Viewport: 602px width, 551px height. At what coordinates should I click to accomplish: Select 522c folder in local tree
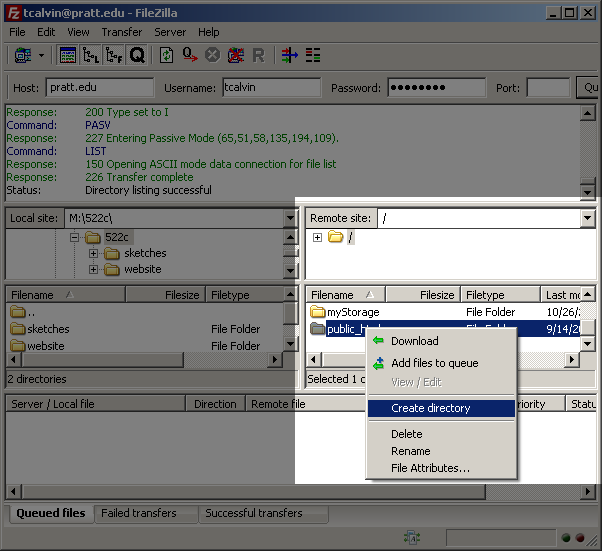117,237
